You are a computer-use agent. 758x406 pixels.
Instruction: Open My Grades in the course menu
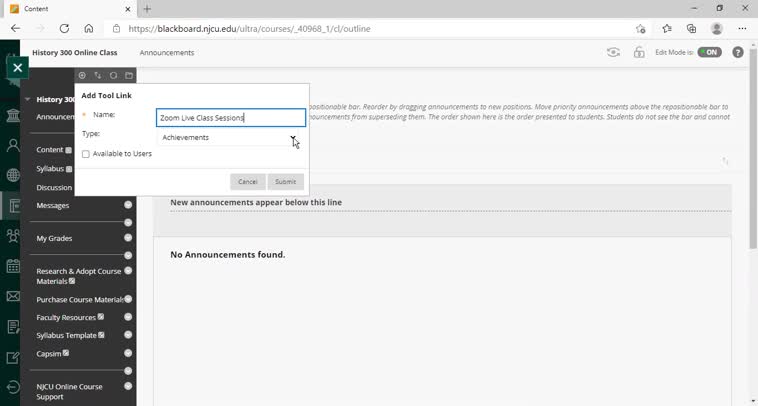tap(54, 238)
